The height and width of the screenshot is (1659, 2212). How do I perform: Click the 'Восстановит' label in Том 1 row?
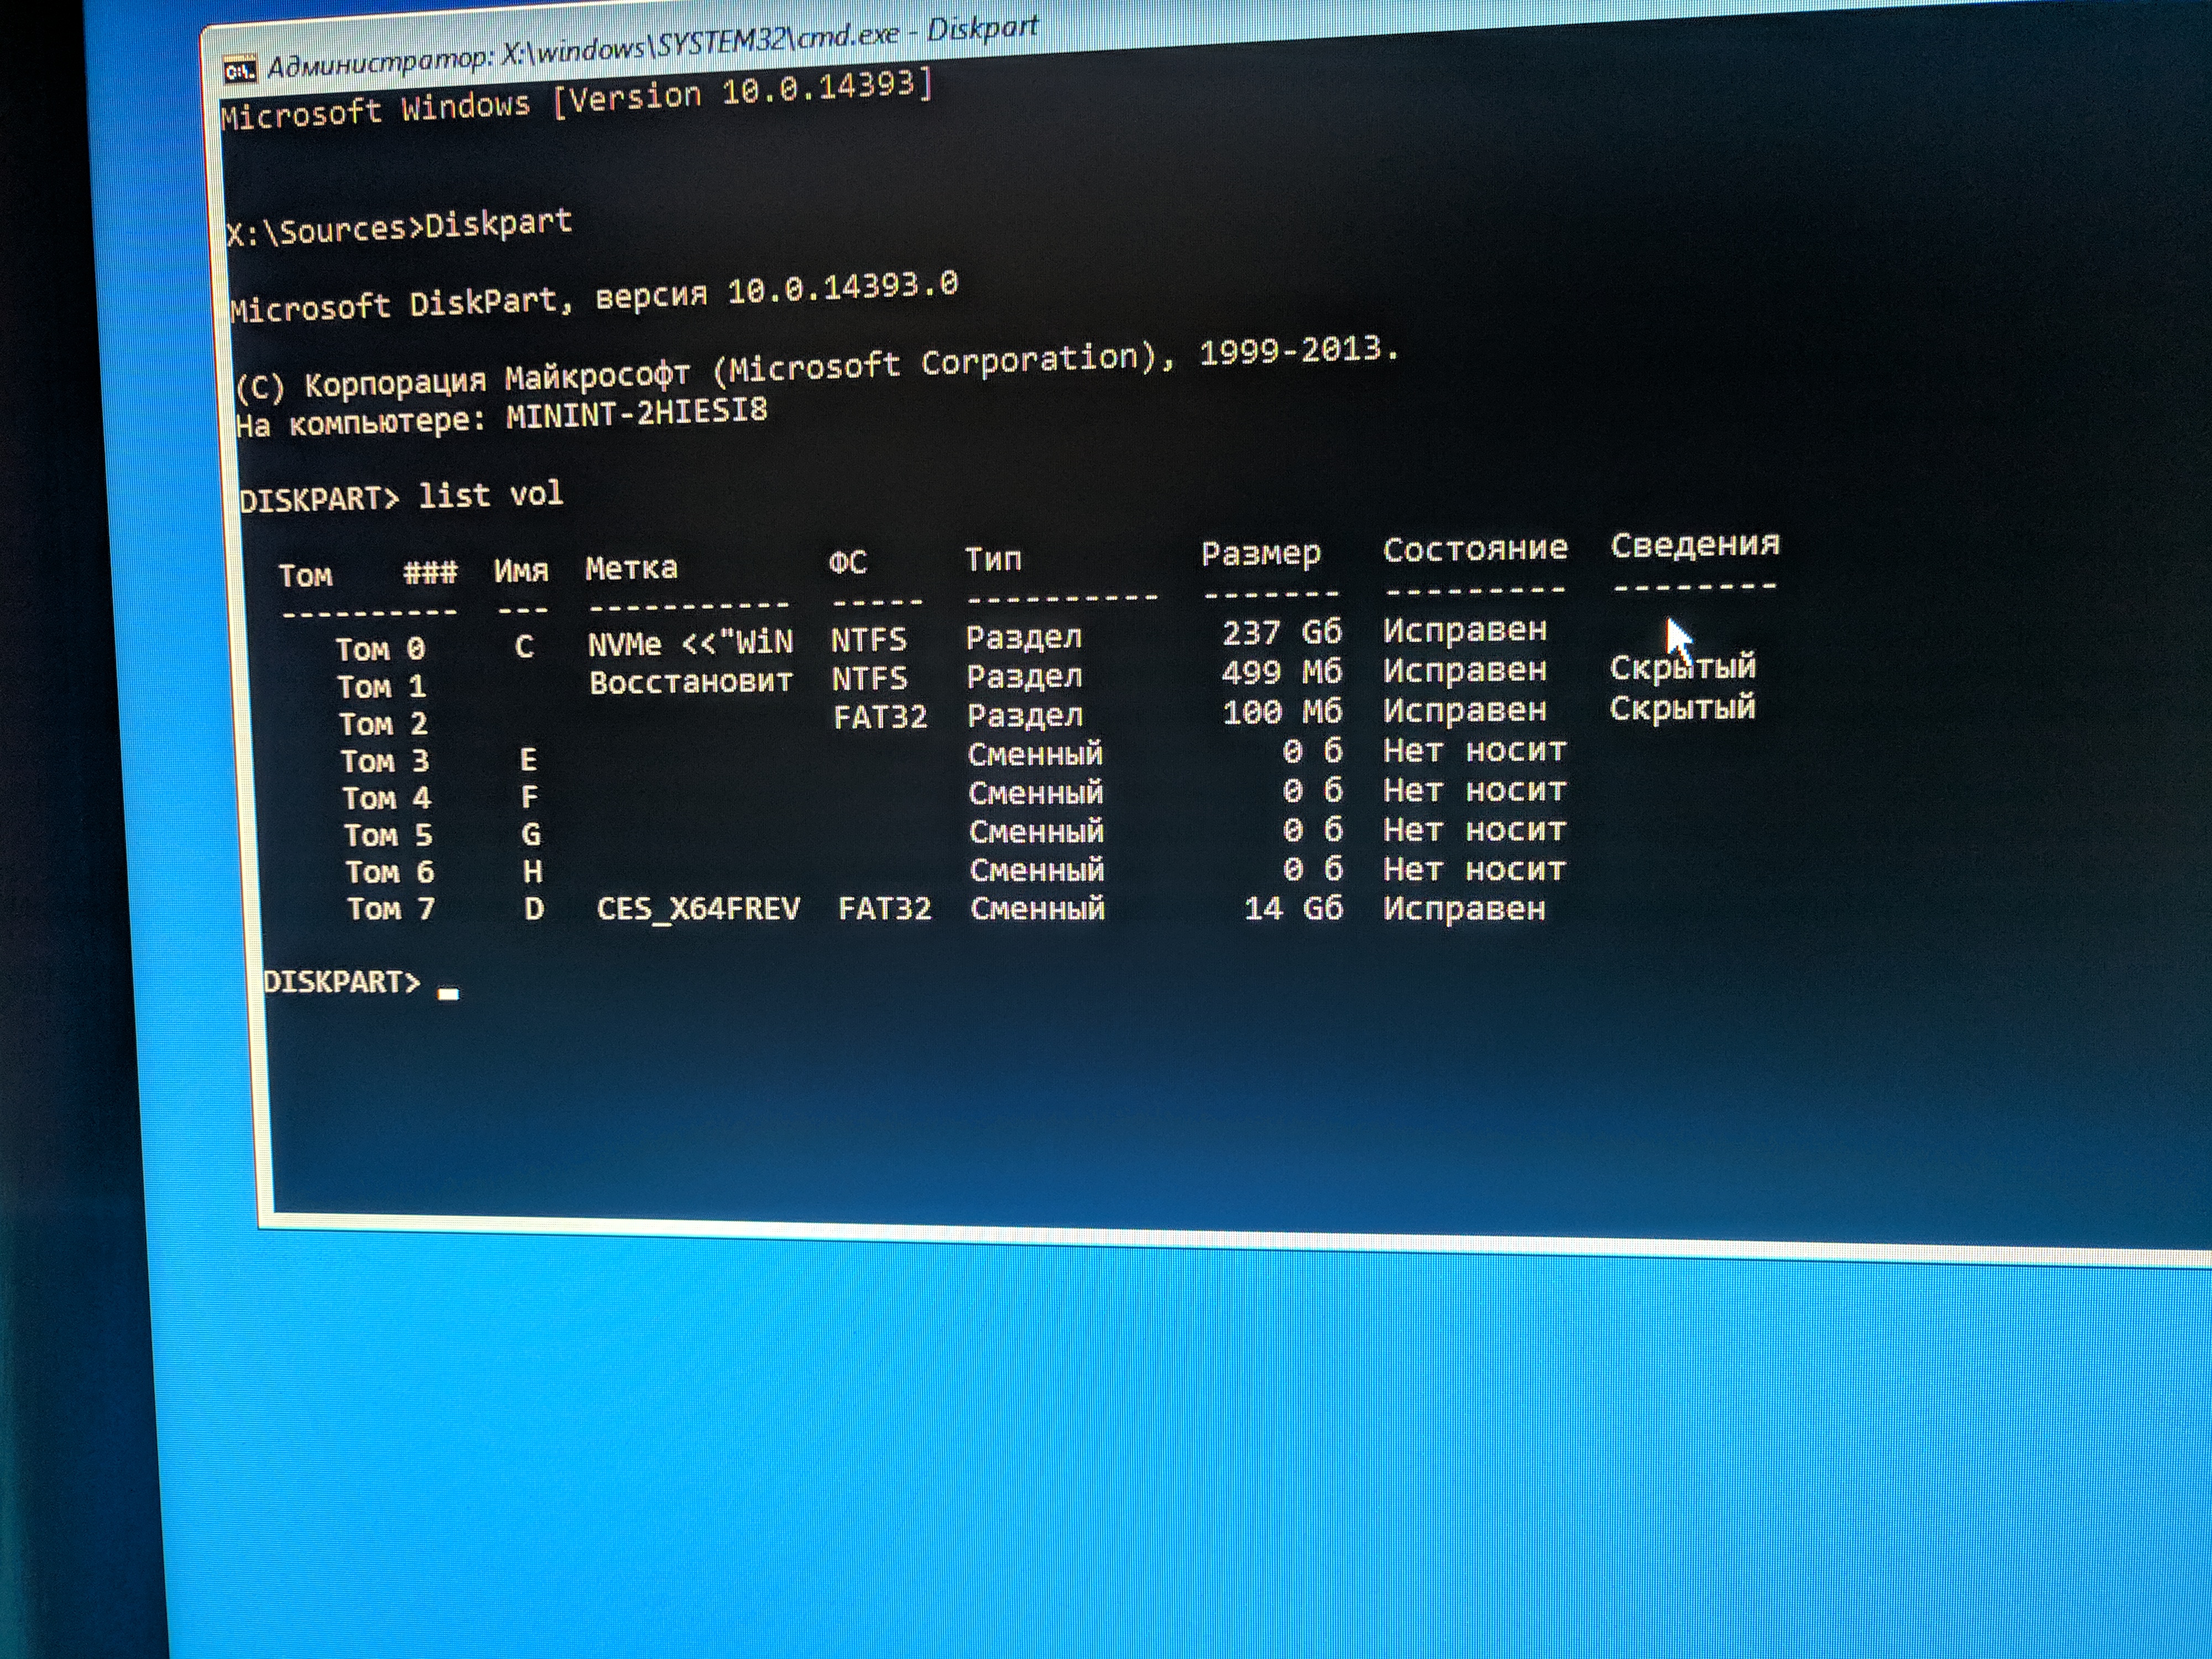690,682
